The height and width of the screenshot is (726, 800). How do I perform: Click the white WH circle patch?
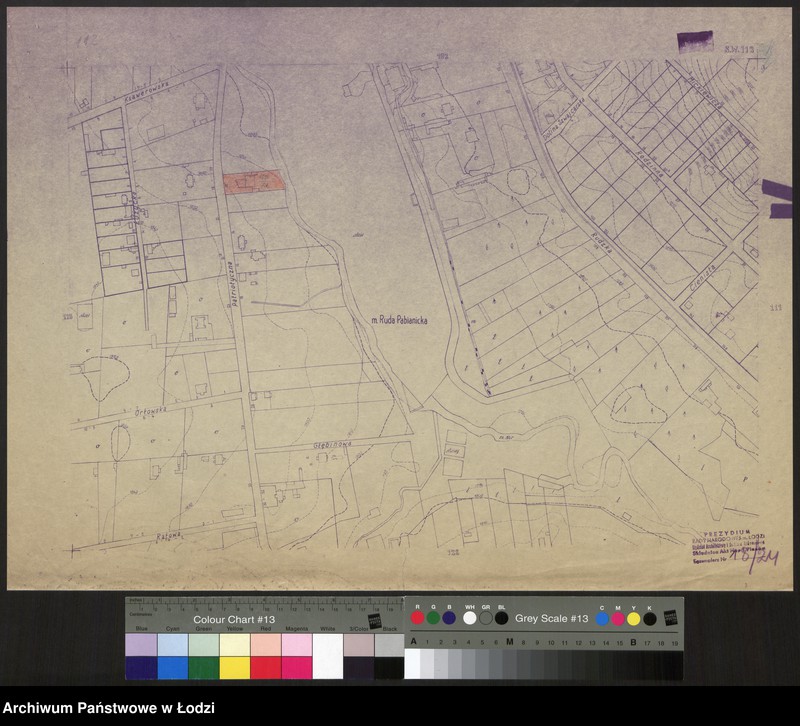coord(470,617)
